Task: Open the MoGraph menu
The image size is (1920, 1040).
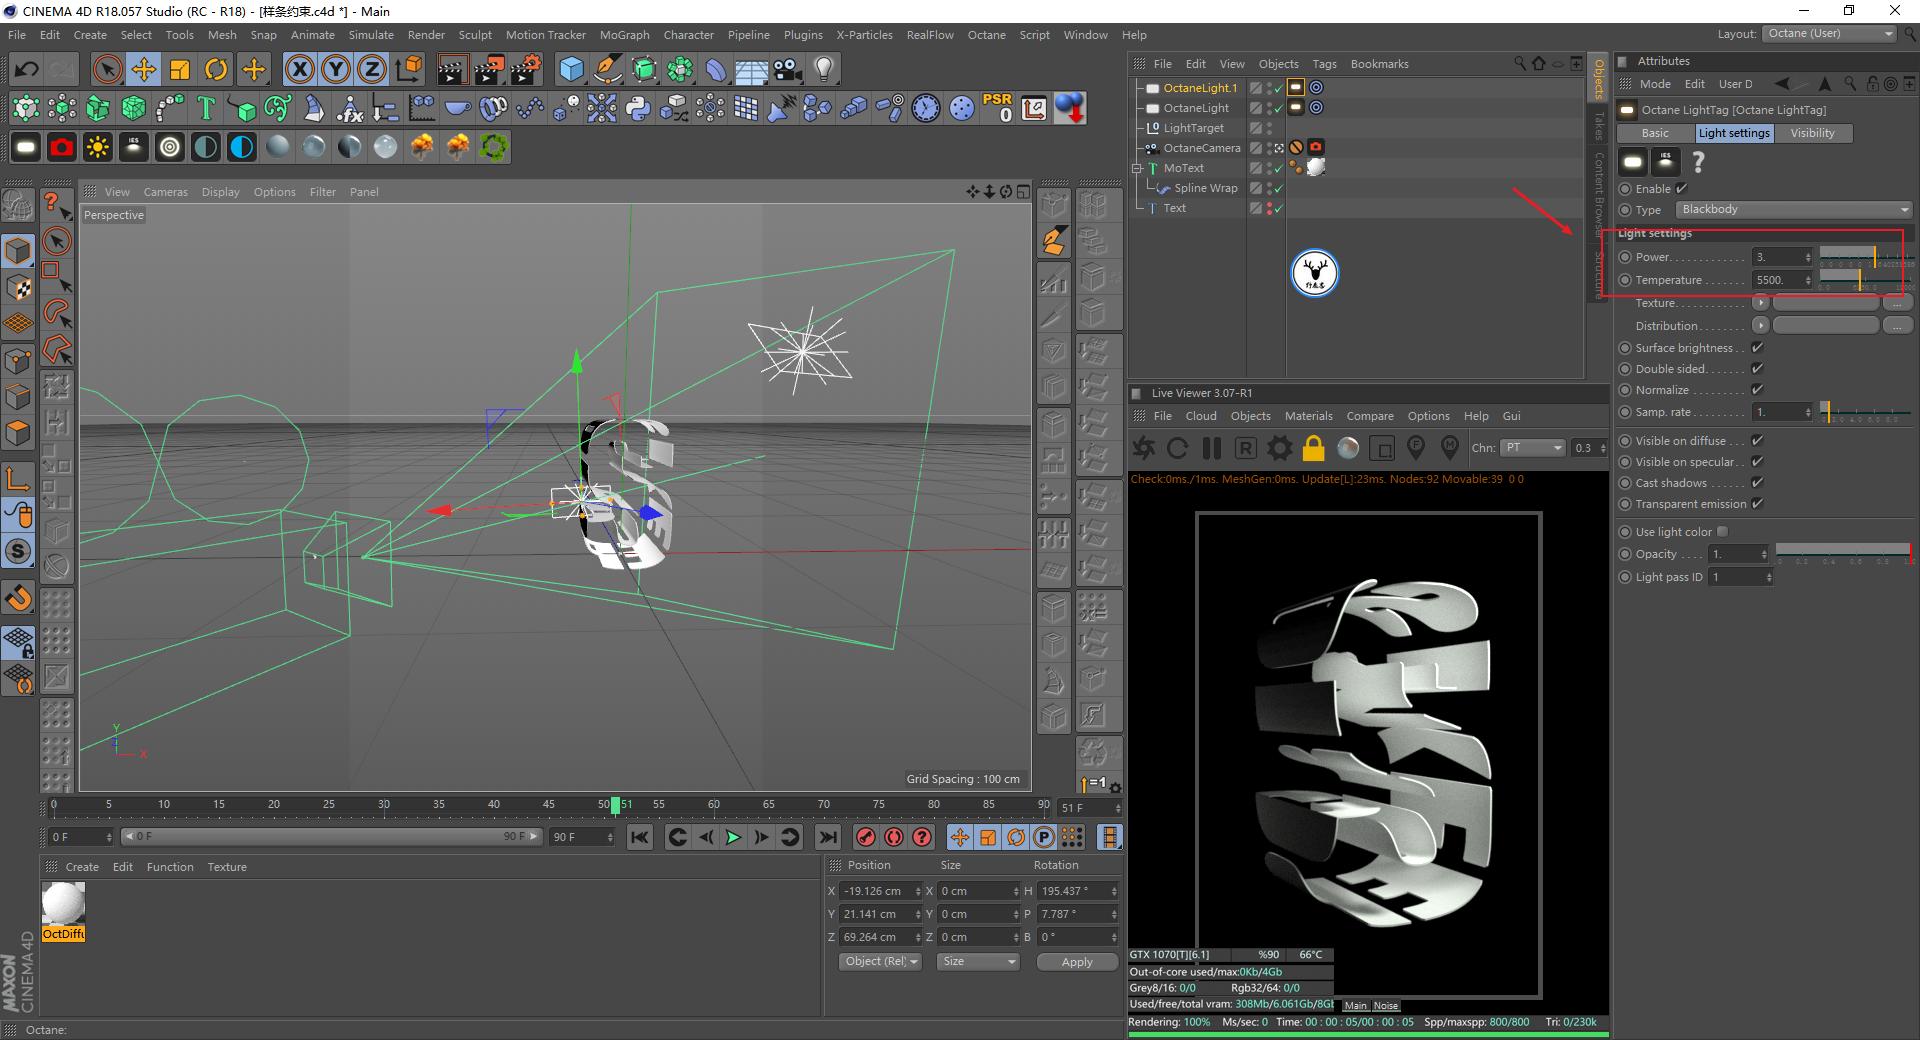Action: point(624,35)
